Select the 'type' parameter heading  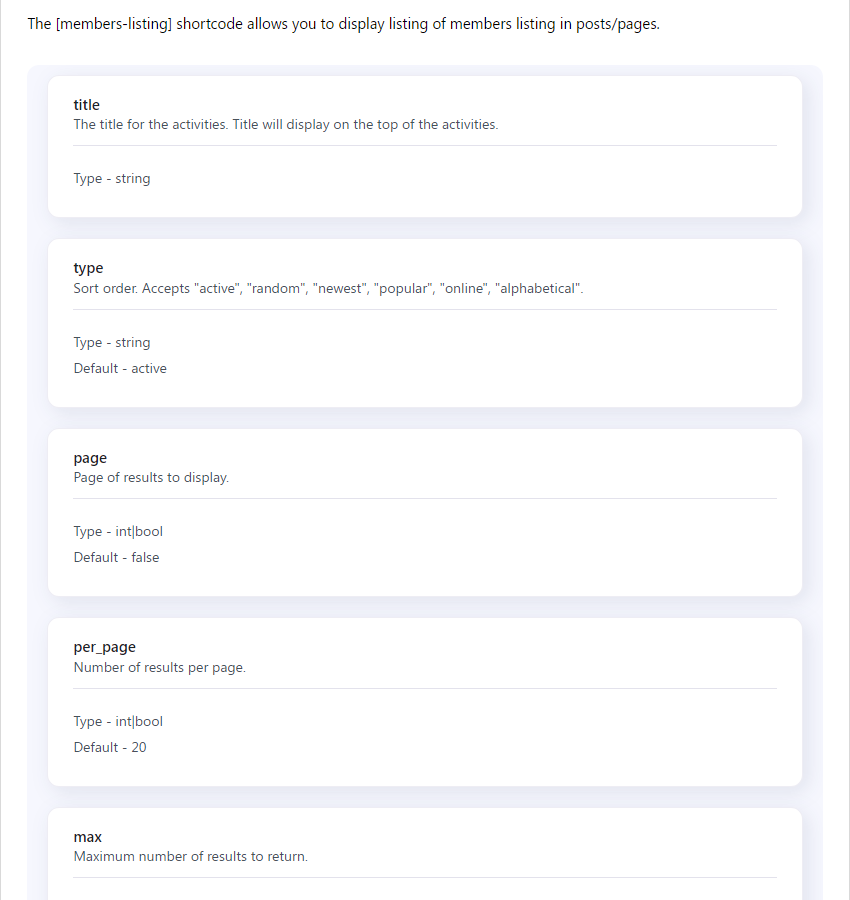(x=88, y=268)
